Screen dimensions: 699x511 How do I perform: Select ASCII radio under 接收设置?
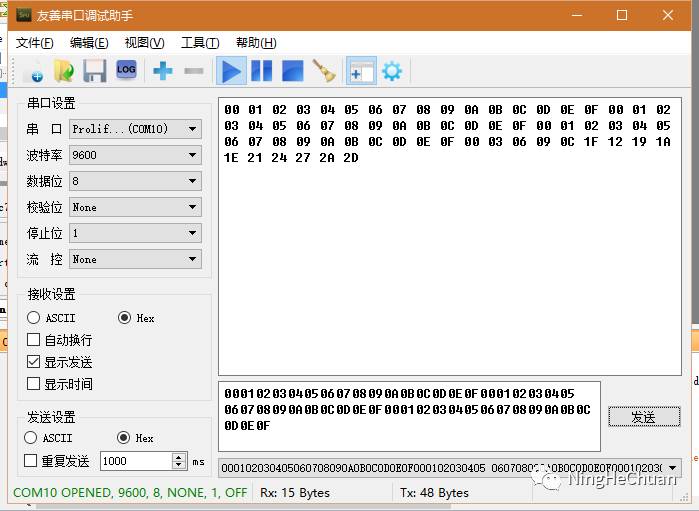coord(34,318)
